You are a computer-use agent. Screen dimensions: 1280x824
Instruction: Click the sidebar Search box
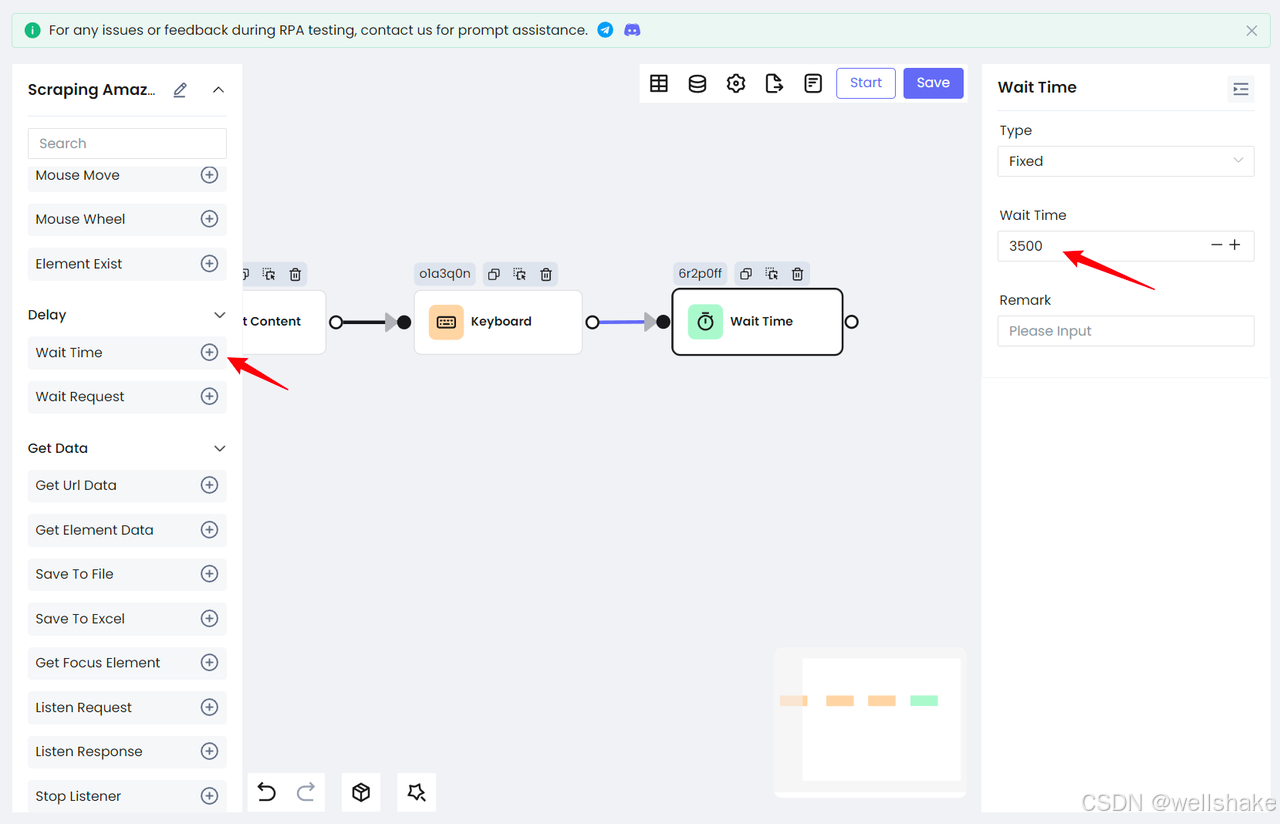click(127, 143)
